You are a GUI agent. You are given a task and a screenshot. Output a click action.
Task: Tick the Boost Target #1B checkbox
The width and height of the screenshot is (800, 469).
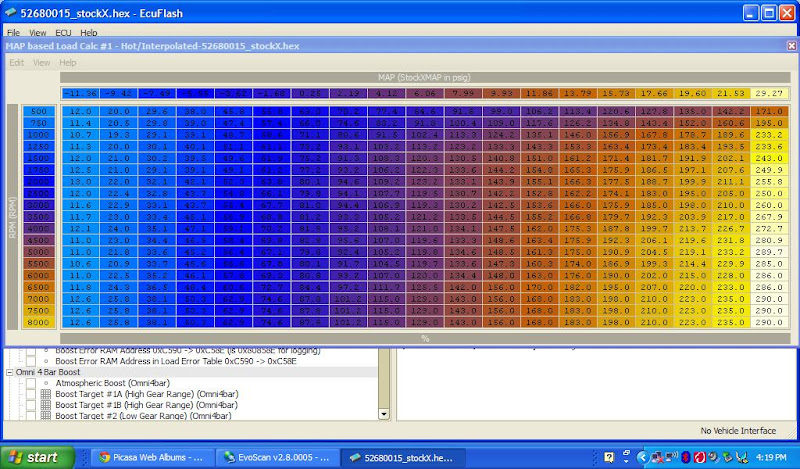click(x=31, y=405)
